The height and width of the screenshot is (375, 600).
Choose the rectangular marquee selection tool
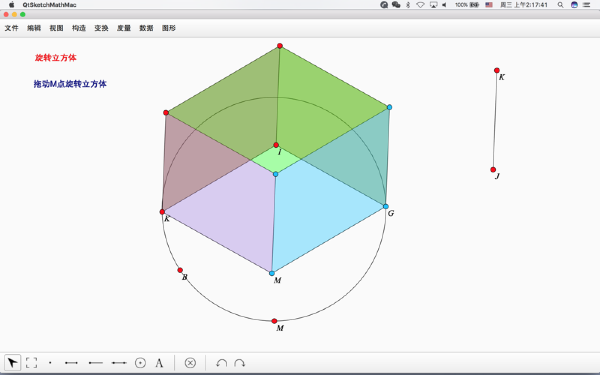31,362
